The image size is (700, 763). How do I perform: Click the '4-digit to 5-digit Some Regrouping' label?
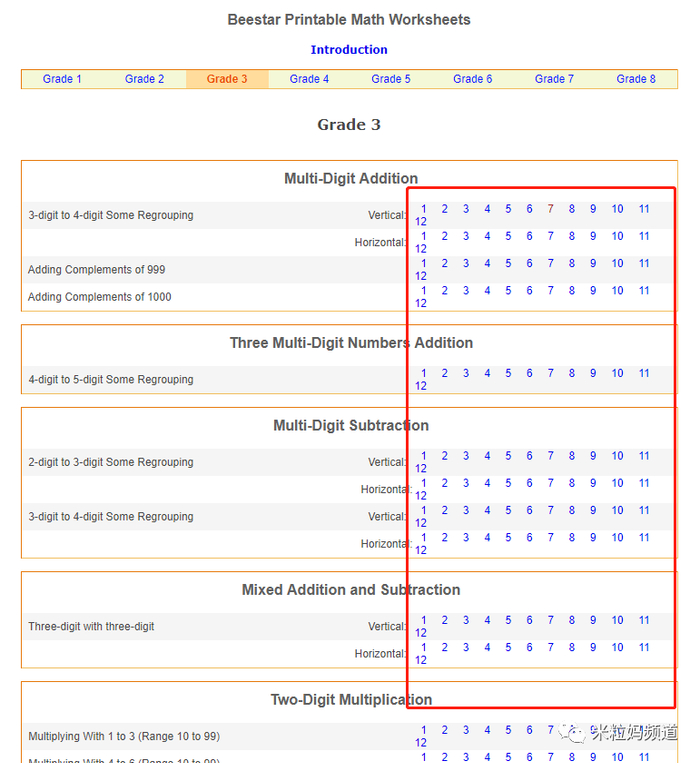(110, 380)
